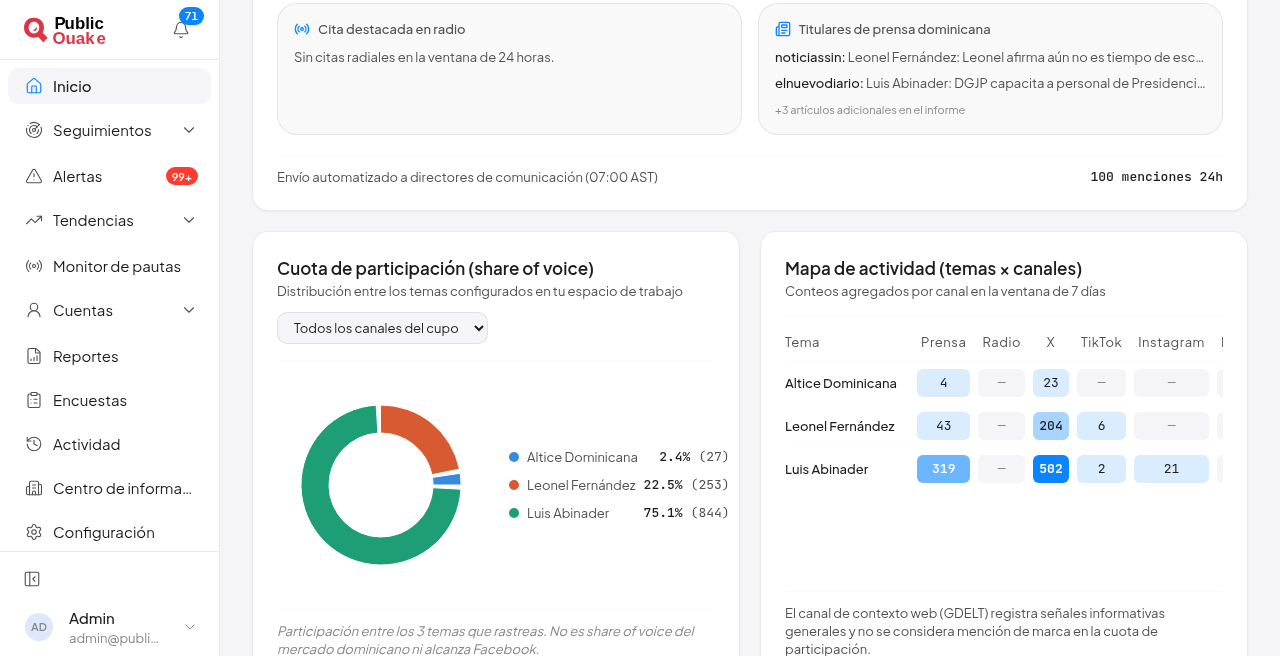Open Actividad in sidebar
This screenshot has width=1280, height=656.
(109, 444)
